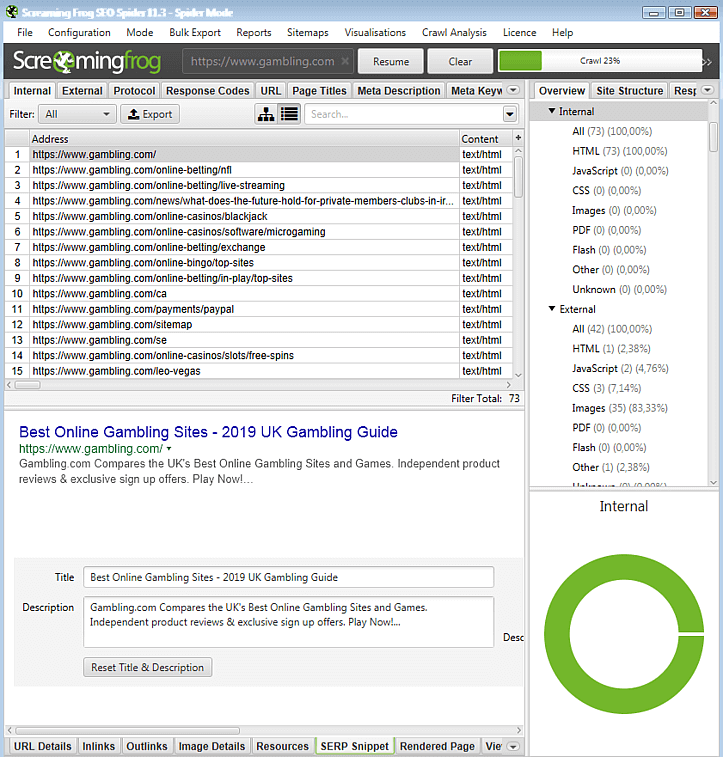723x757 pixels.
Task: Select External Images (35) entry
Action: pos(620,408)
